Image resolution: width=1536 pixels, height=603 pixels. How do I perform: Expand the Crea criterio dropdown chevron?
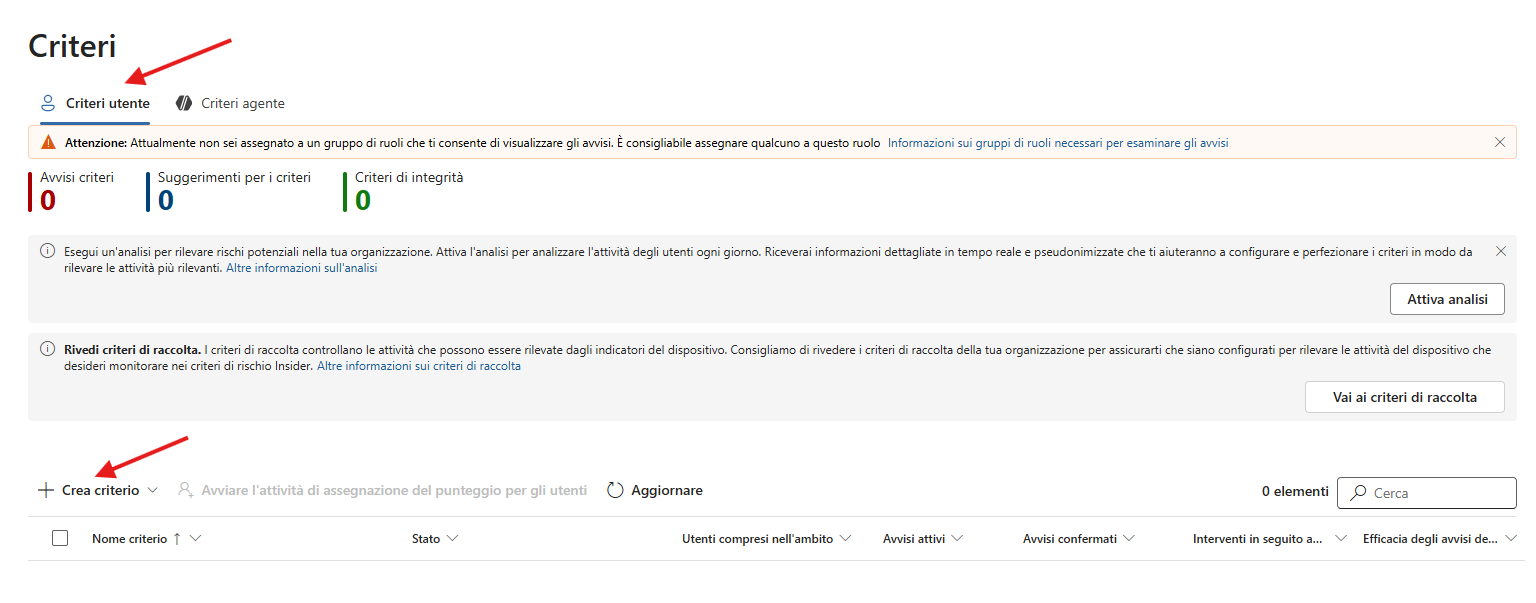coord(153,490)
